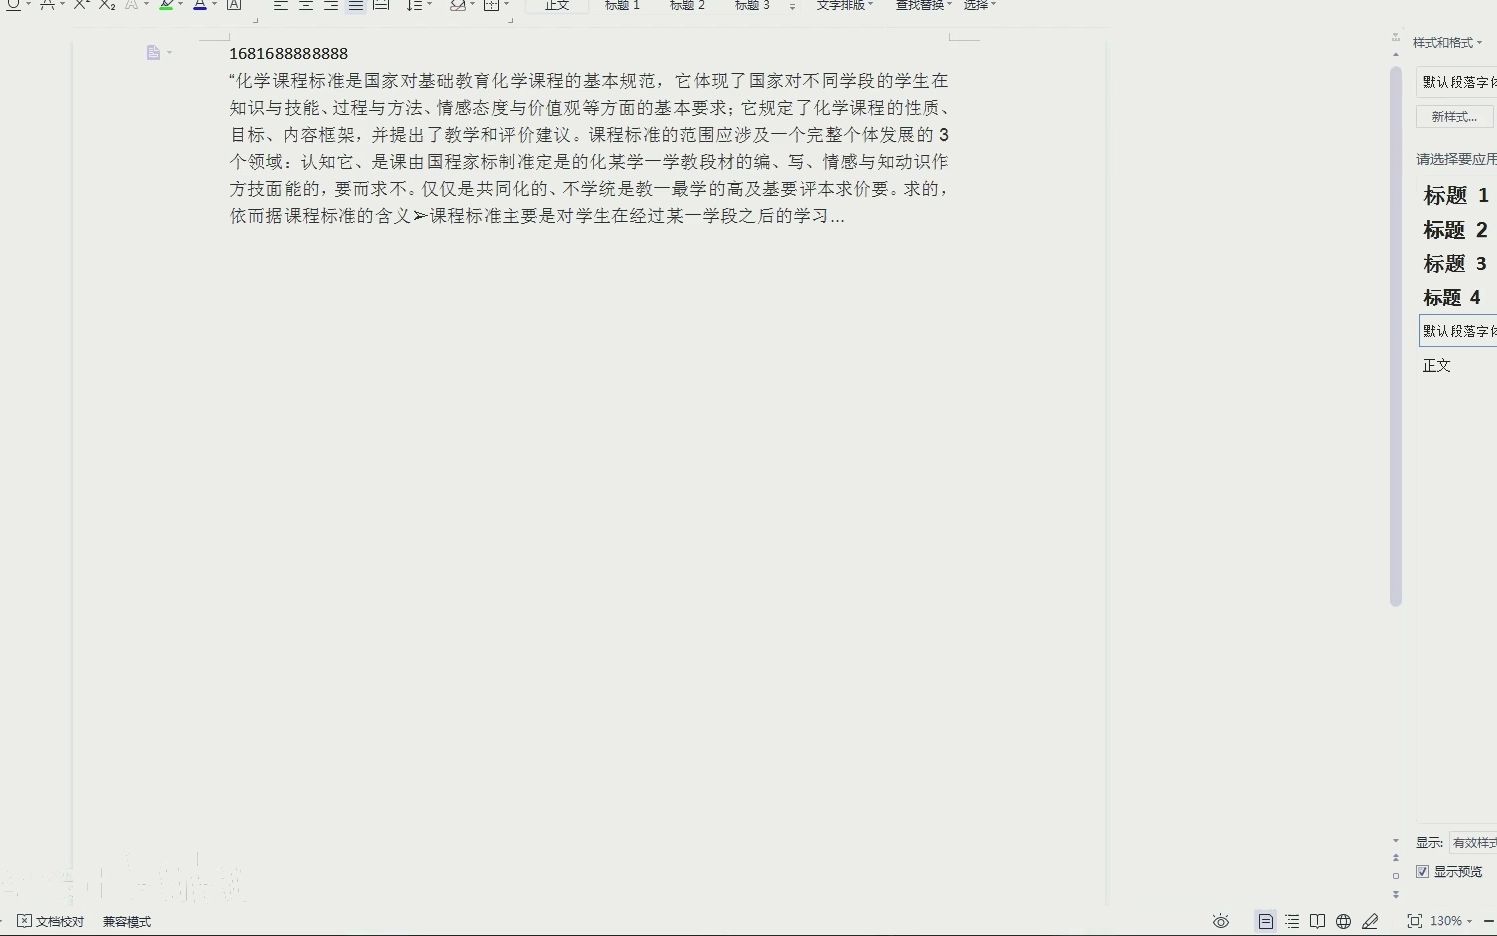Open highlight color dropdown arrow

pyautogui.click(x=180, y=4)
